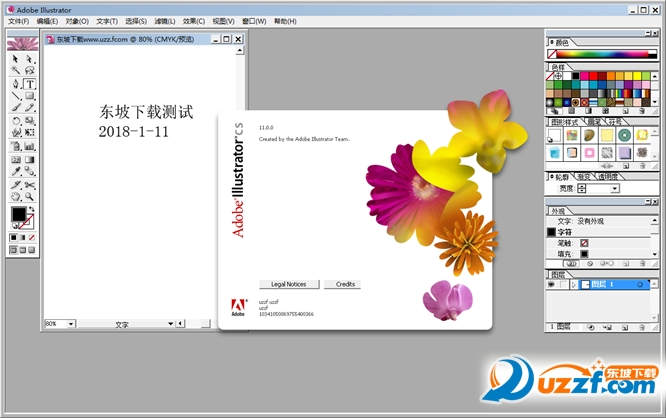666x418 pixels.
Task: Click the trash icon in Appearance panel
Action: click(x=642, y=263)
